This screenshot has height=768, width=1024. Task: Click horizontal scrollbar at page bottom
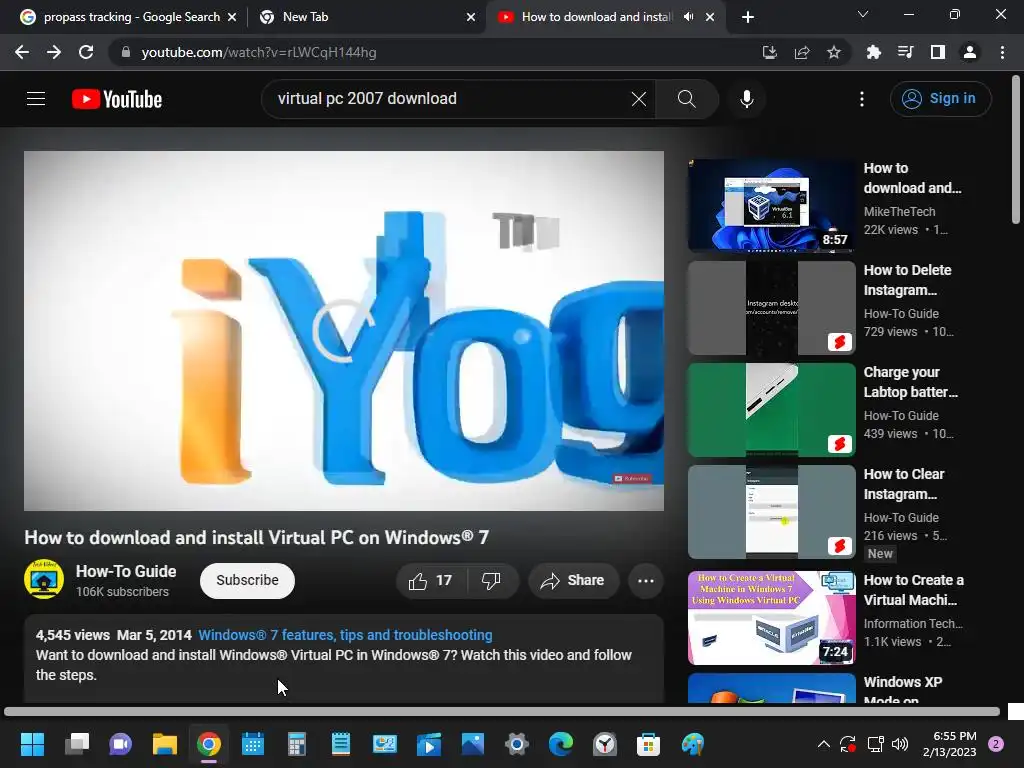click(502, 711)
